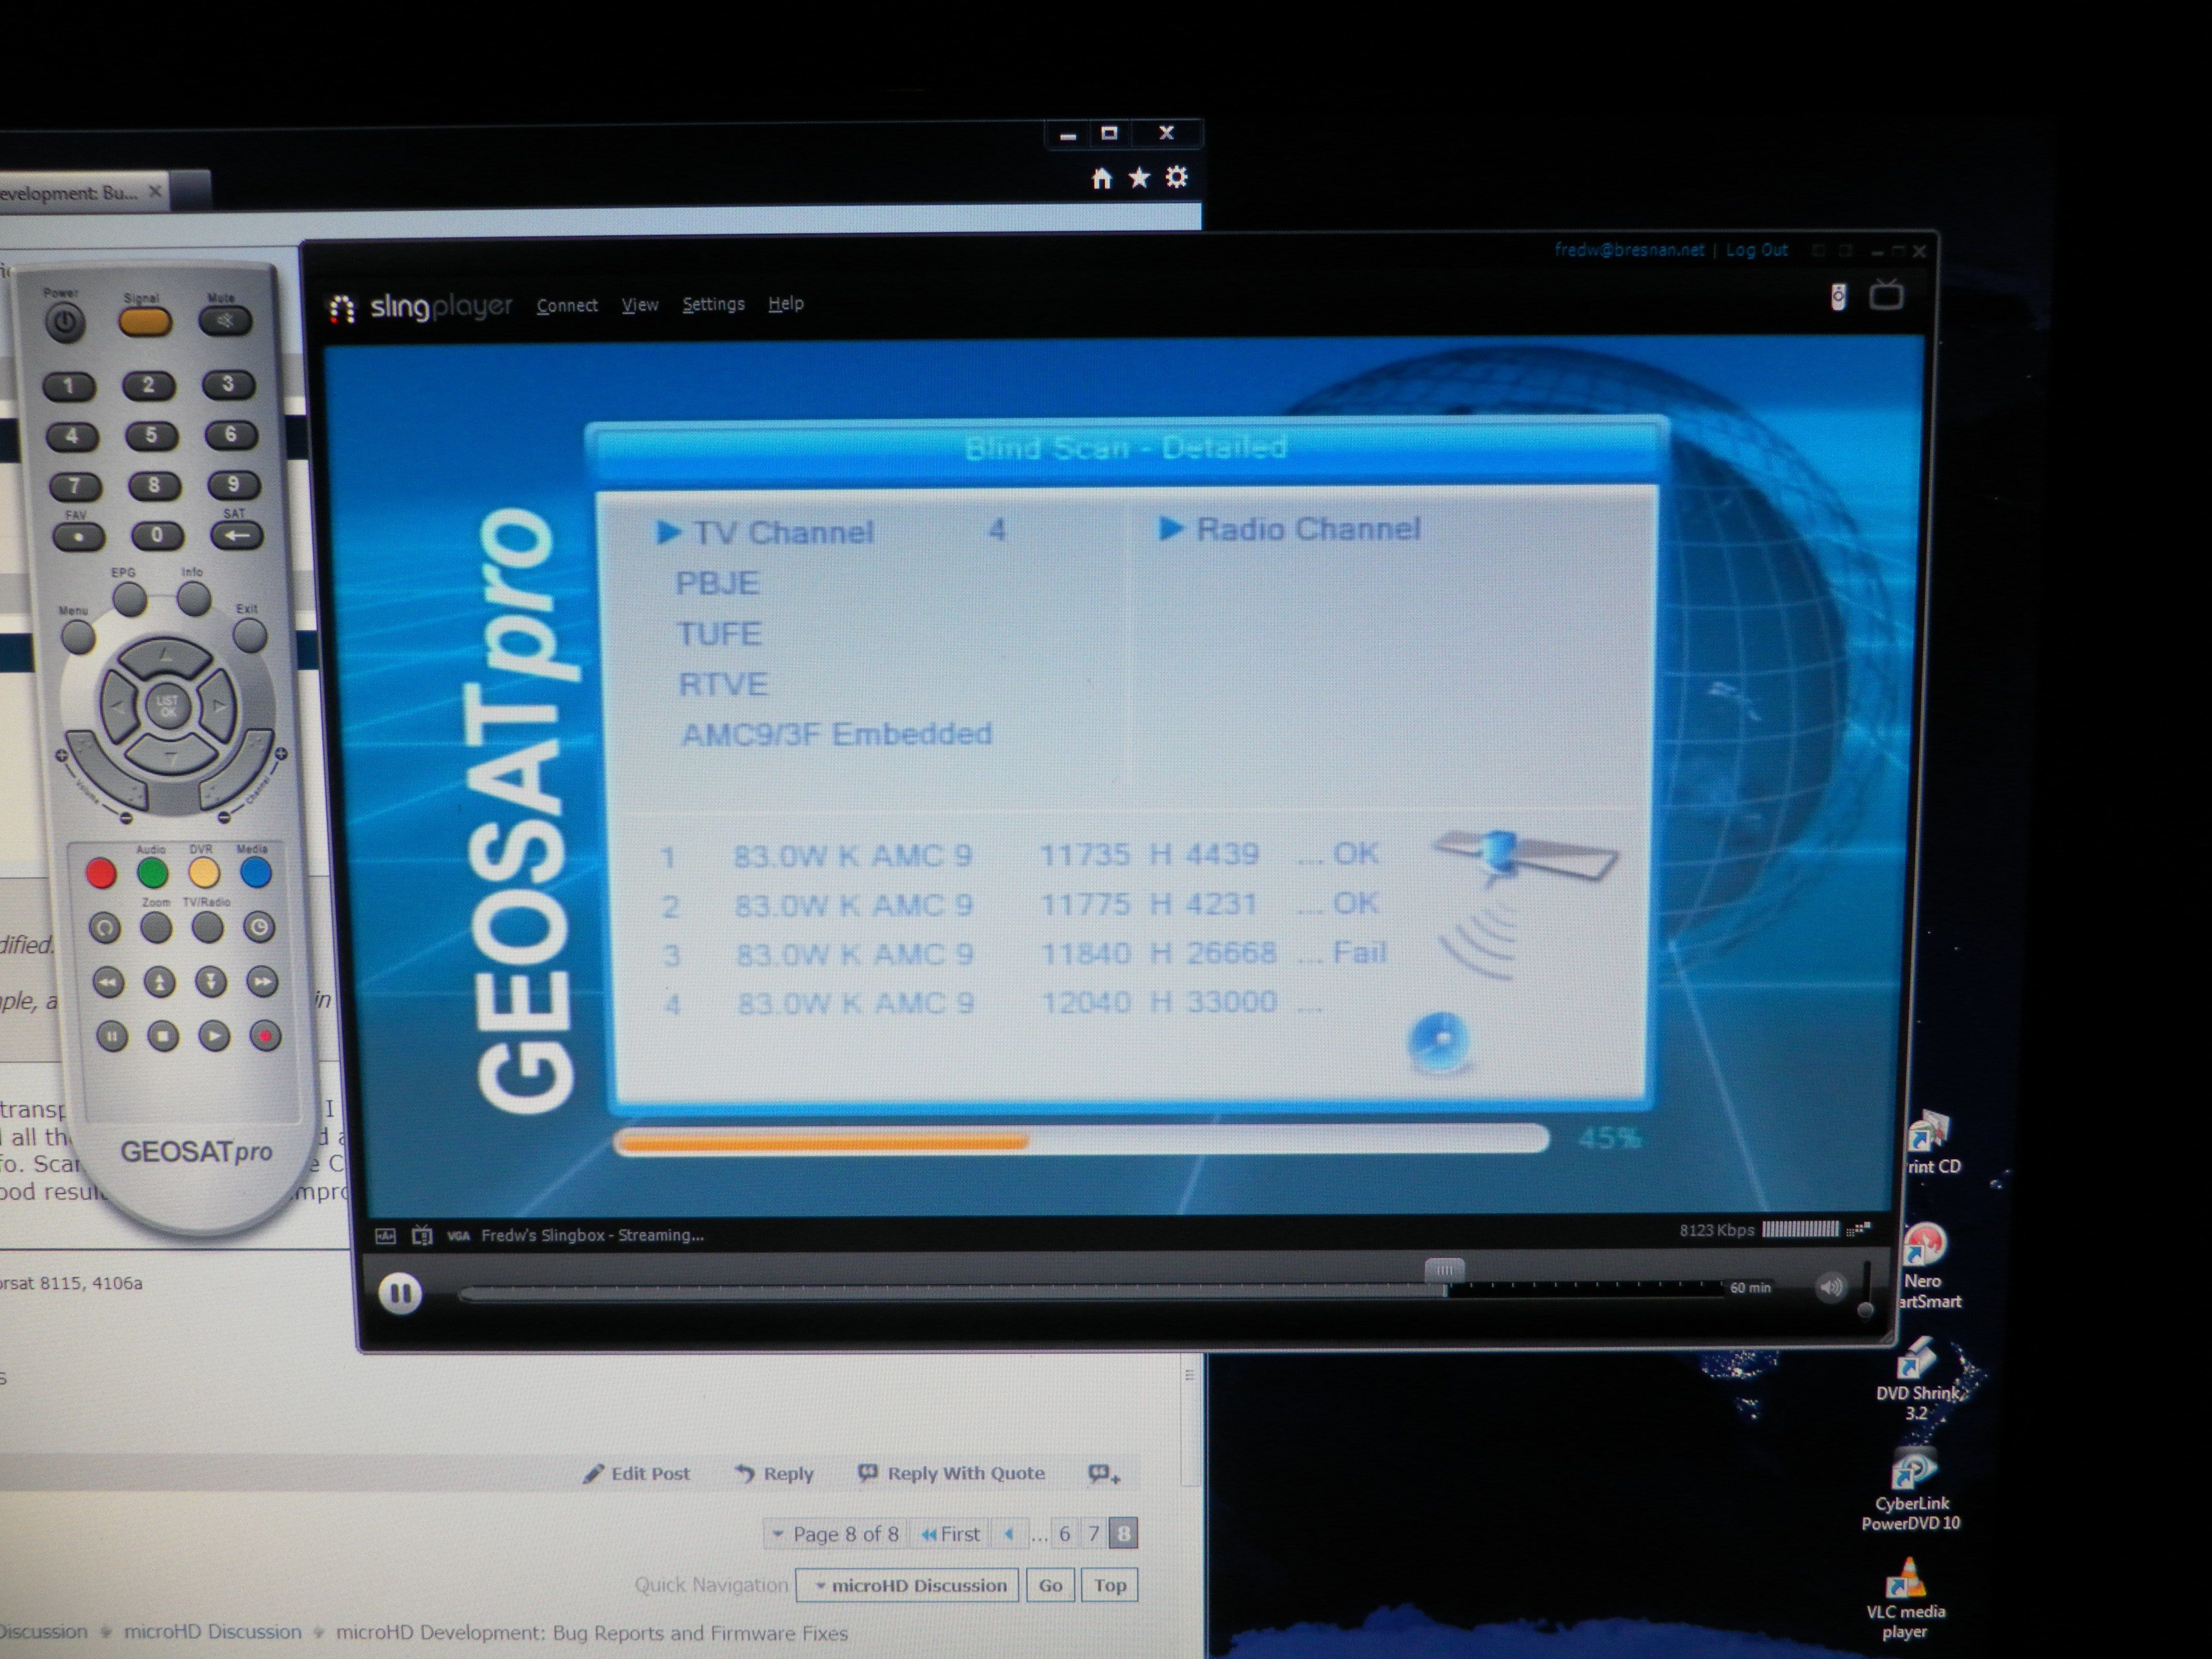Click digit 0 on the virtual remote
Viewport: 2212px width, 1659px height.
coord(156,536)
